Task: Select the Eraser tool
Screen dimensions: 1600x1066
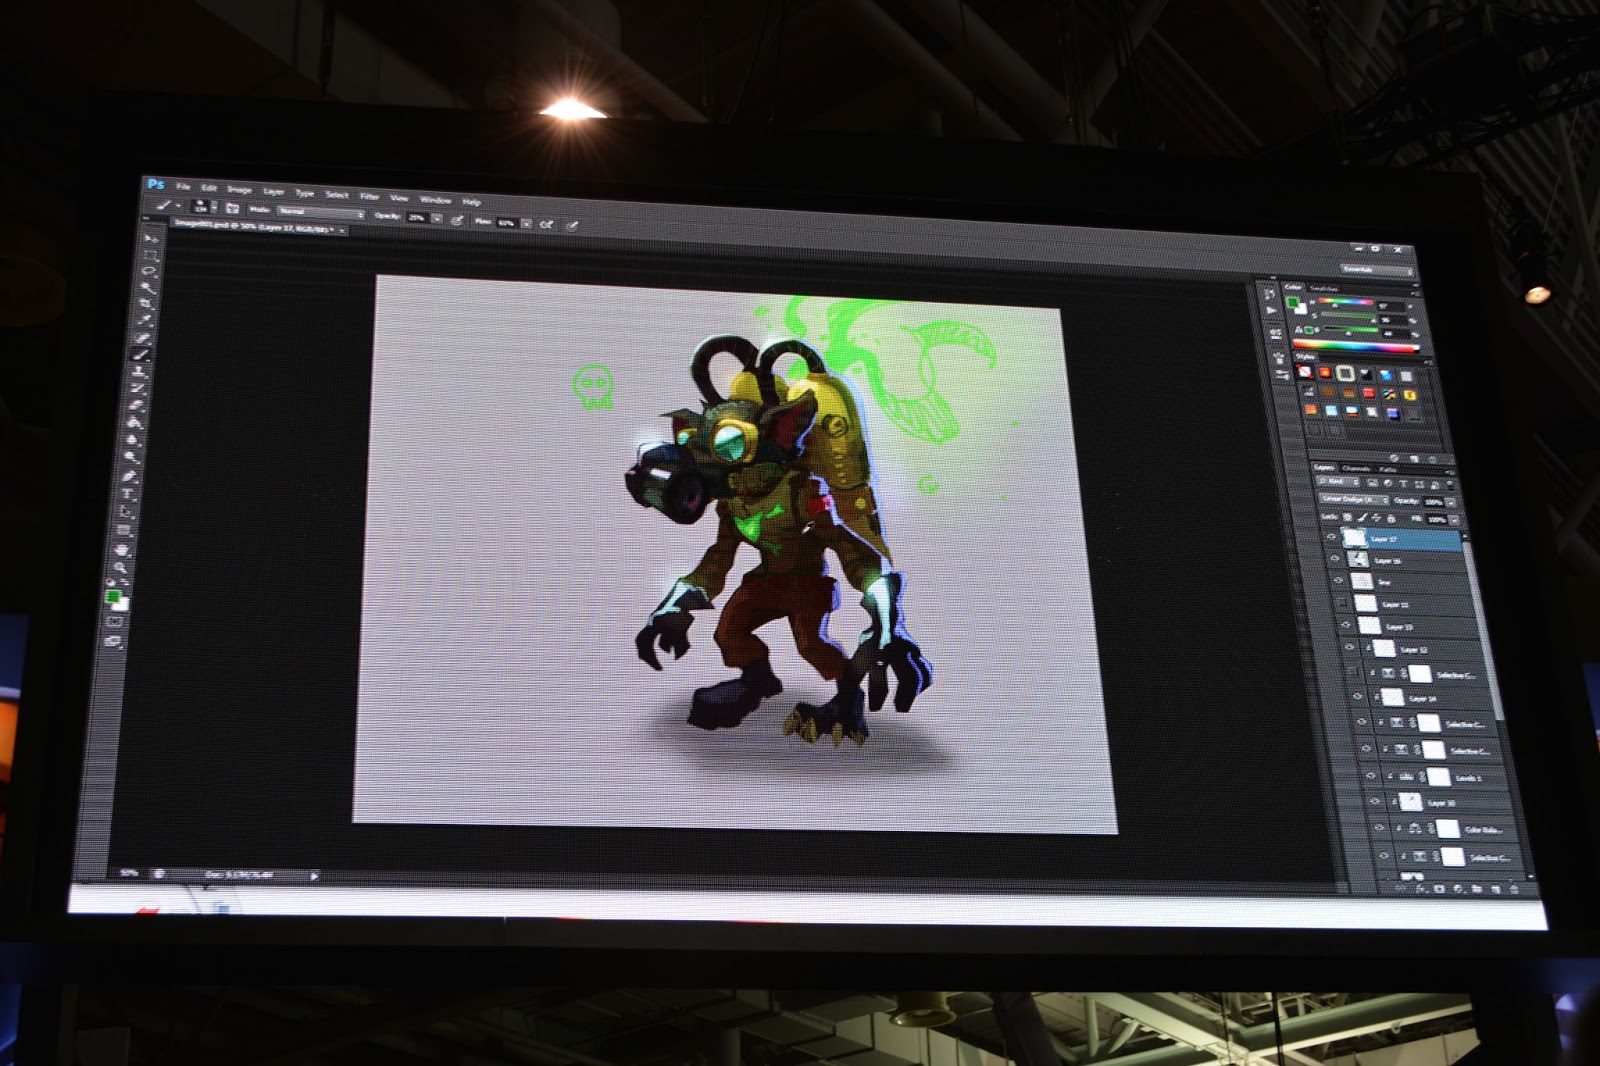Action: (x=136, y=405)
